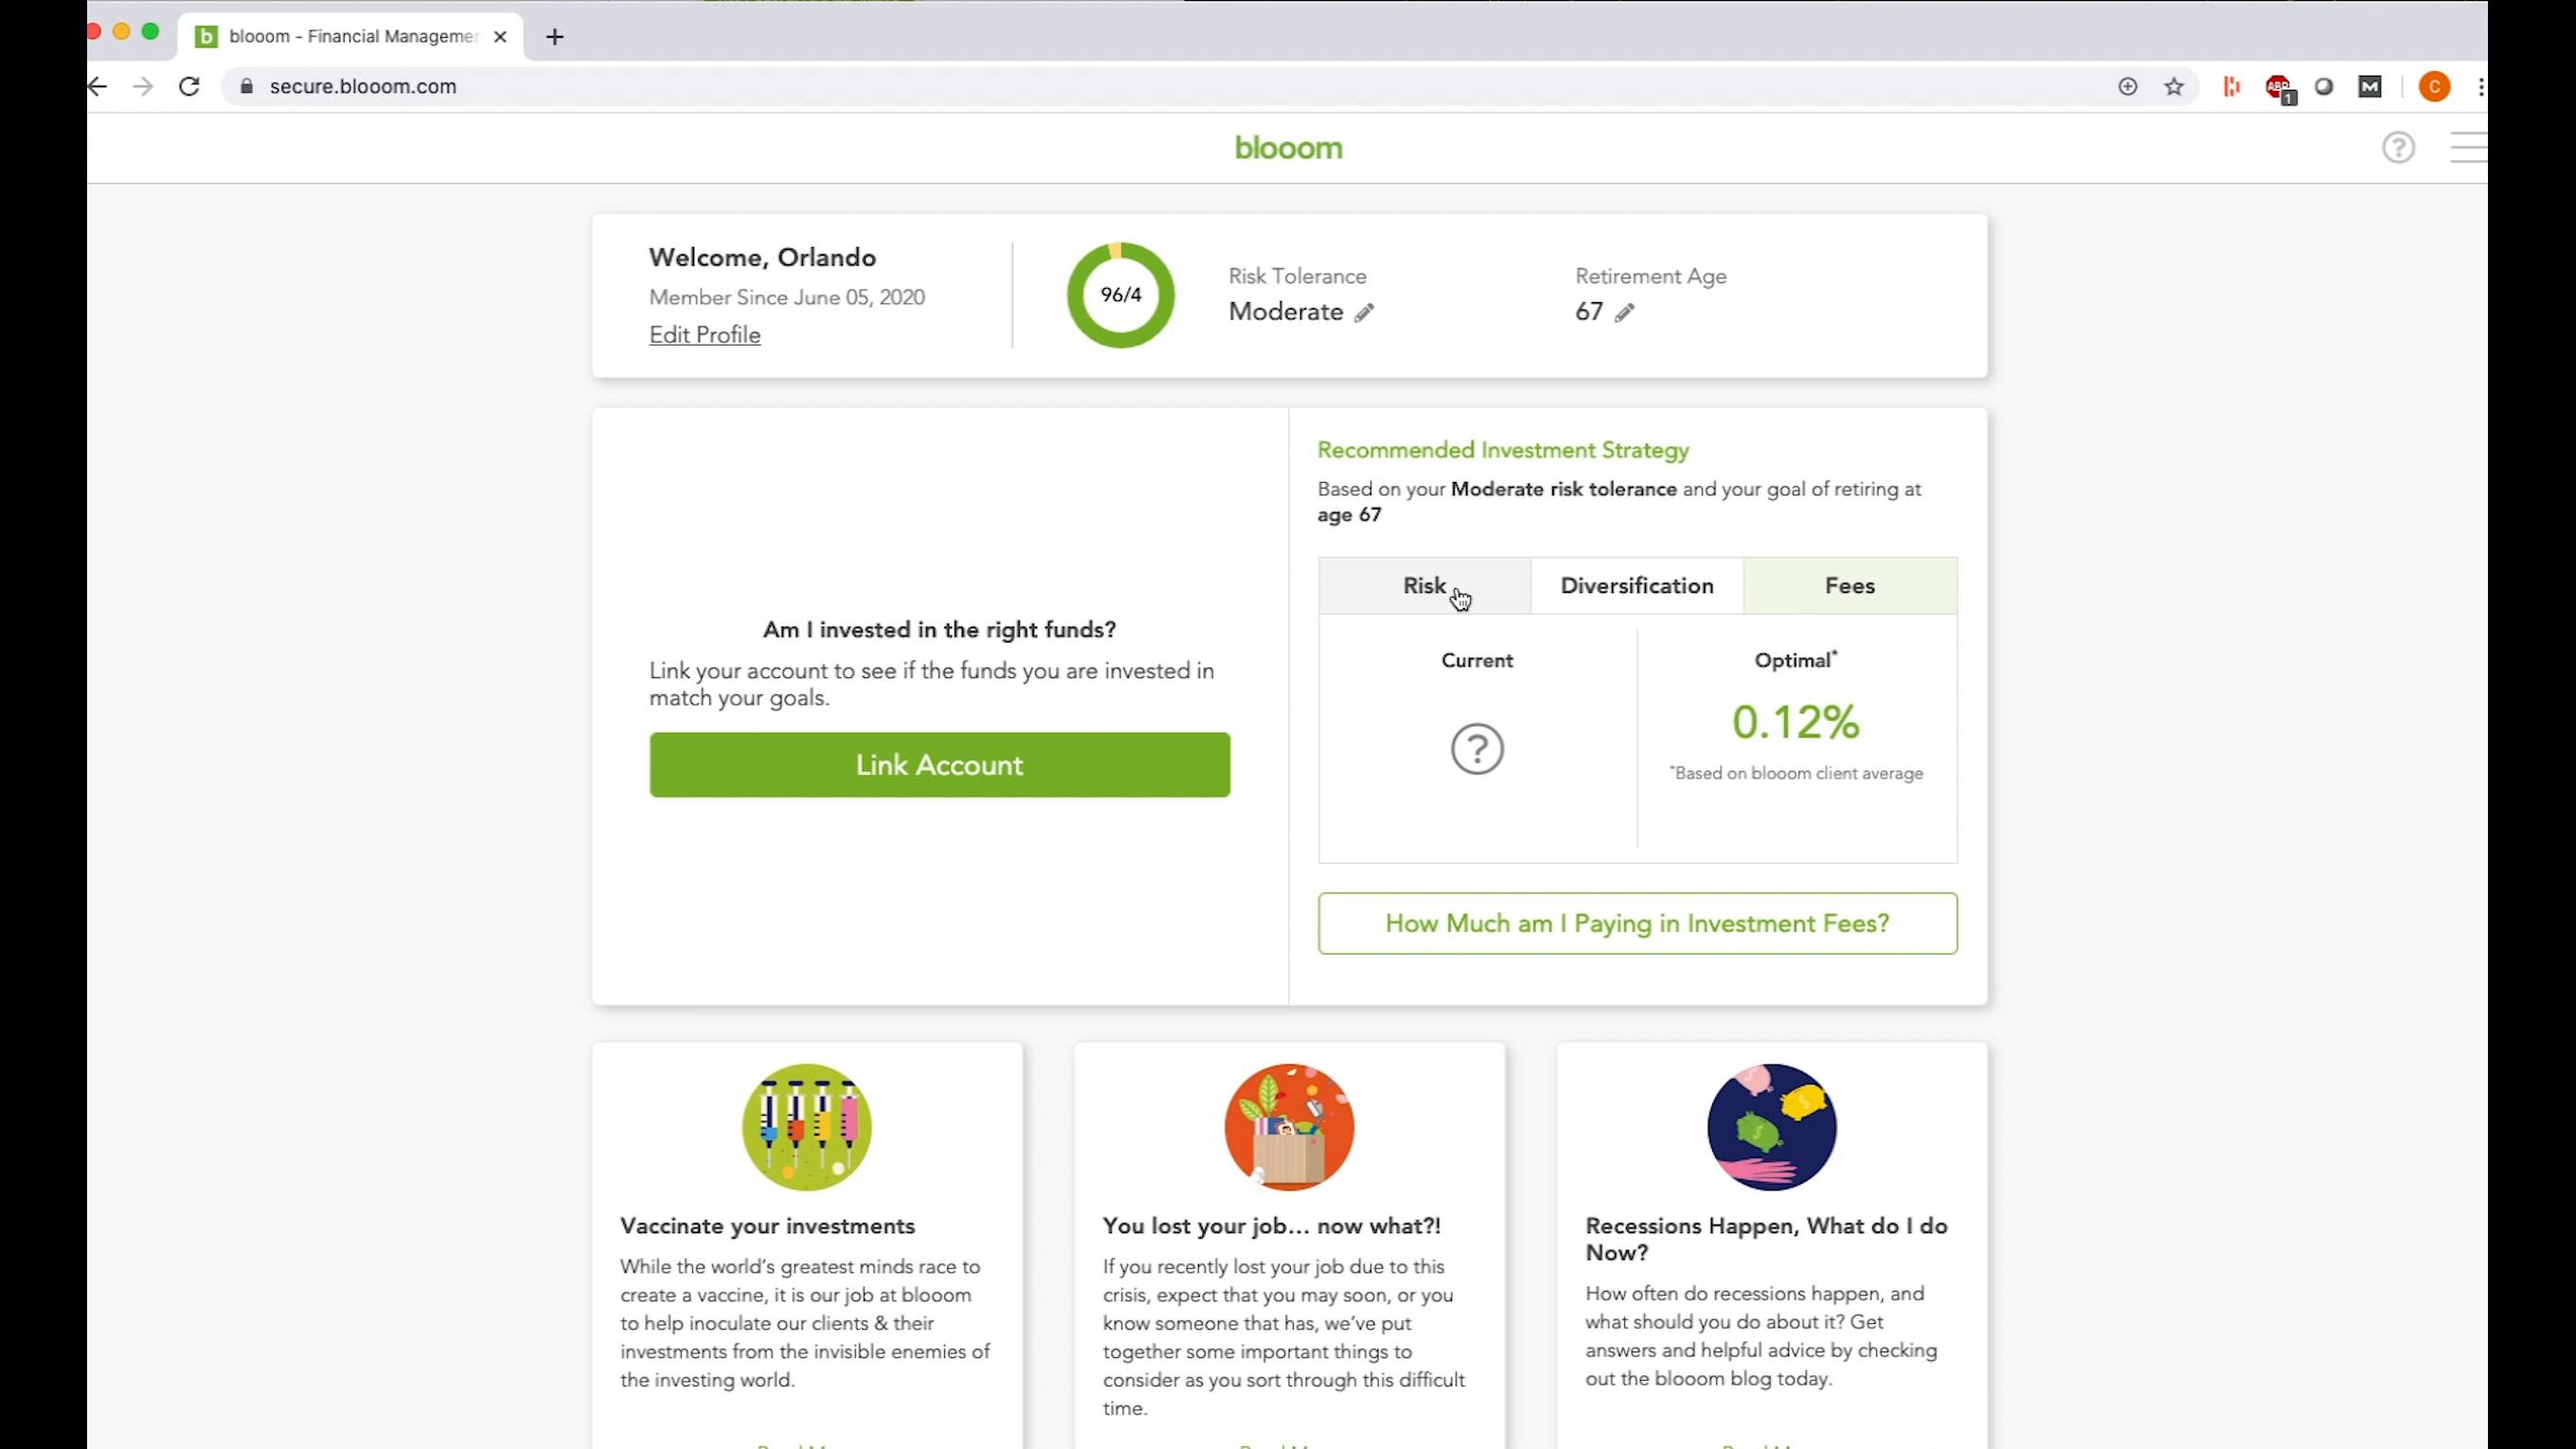
Task: Select the Fees tab
Action: (1849, 586)
